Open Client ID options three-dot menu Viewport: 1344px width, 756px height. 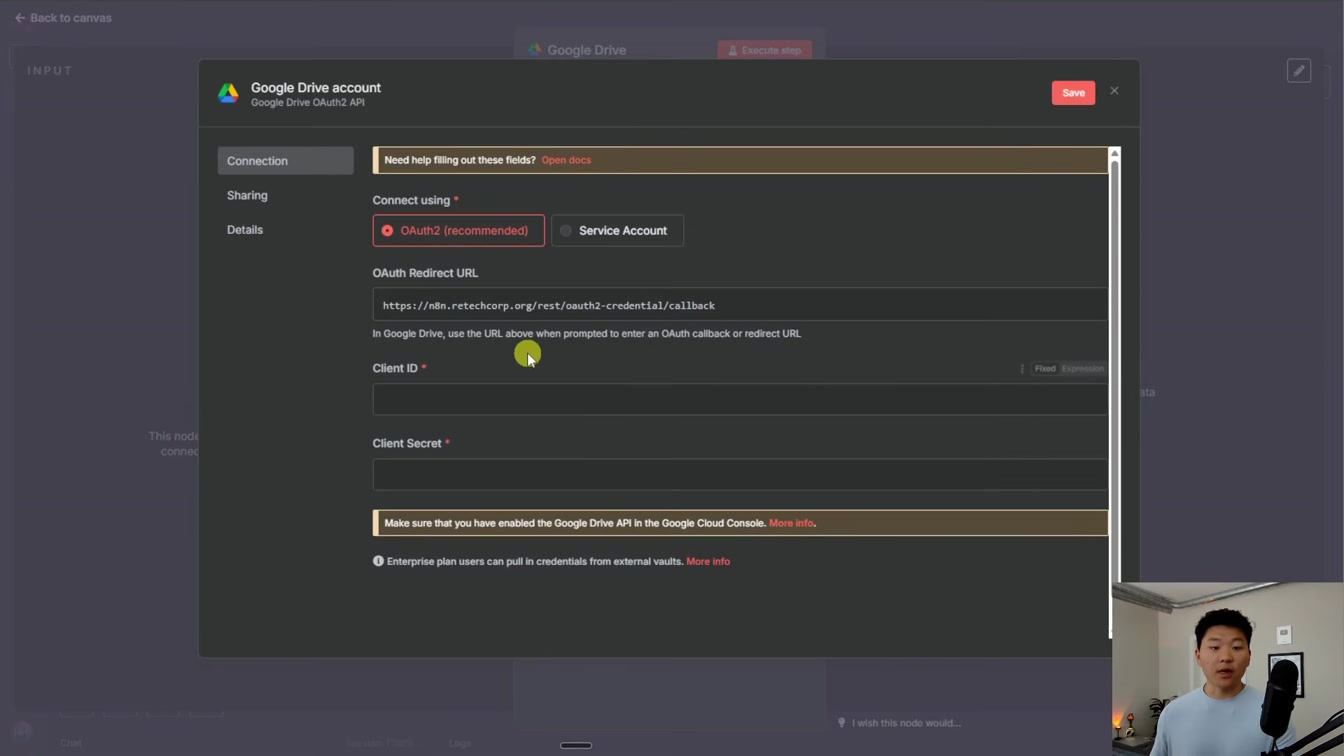click(x=1022, y=369)
